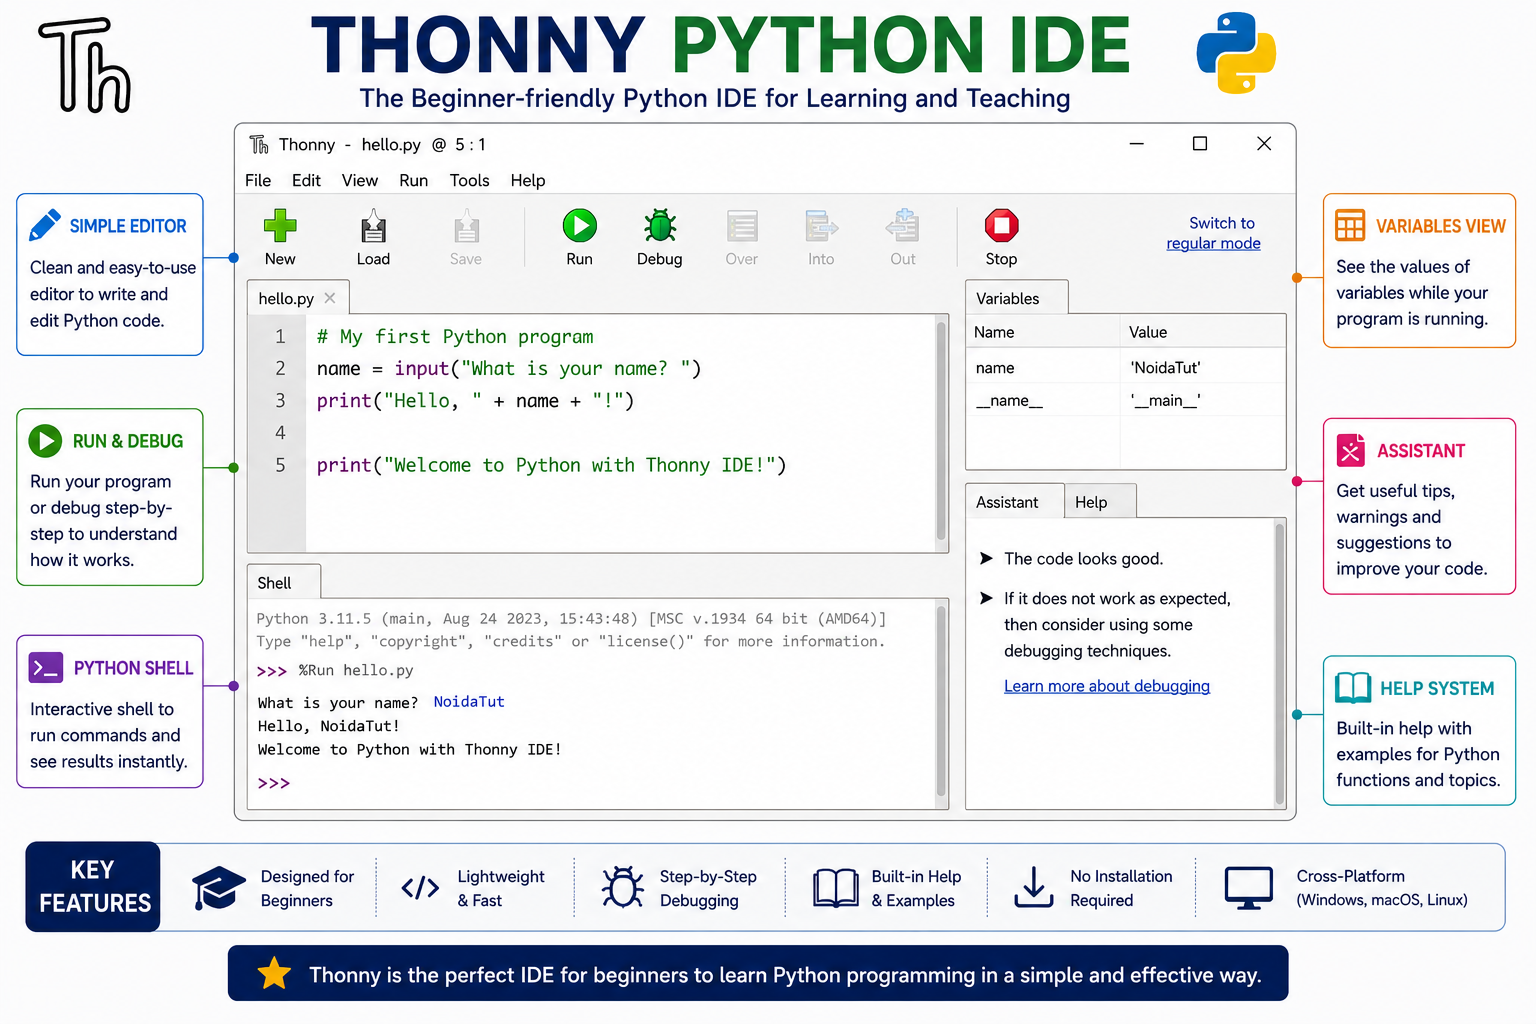The width and height of the screenshot is (1536, 1024).
Task: Click the arrow bullet before 'If it does not work'
Action: pyautogui.click(x=986, y=598)
